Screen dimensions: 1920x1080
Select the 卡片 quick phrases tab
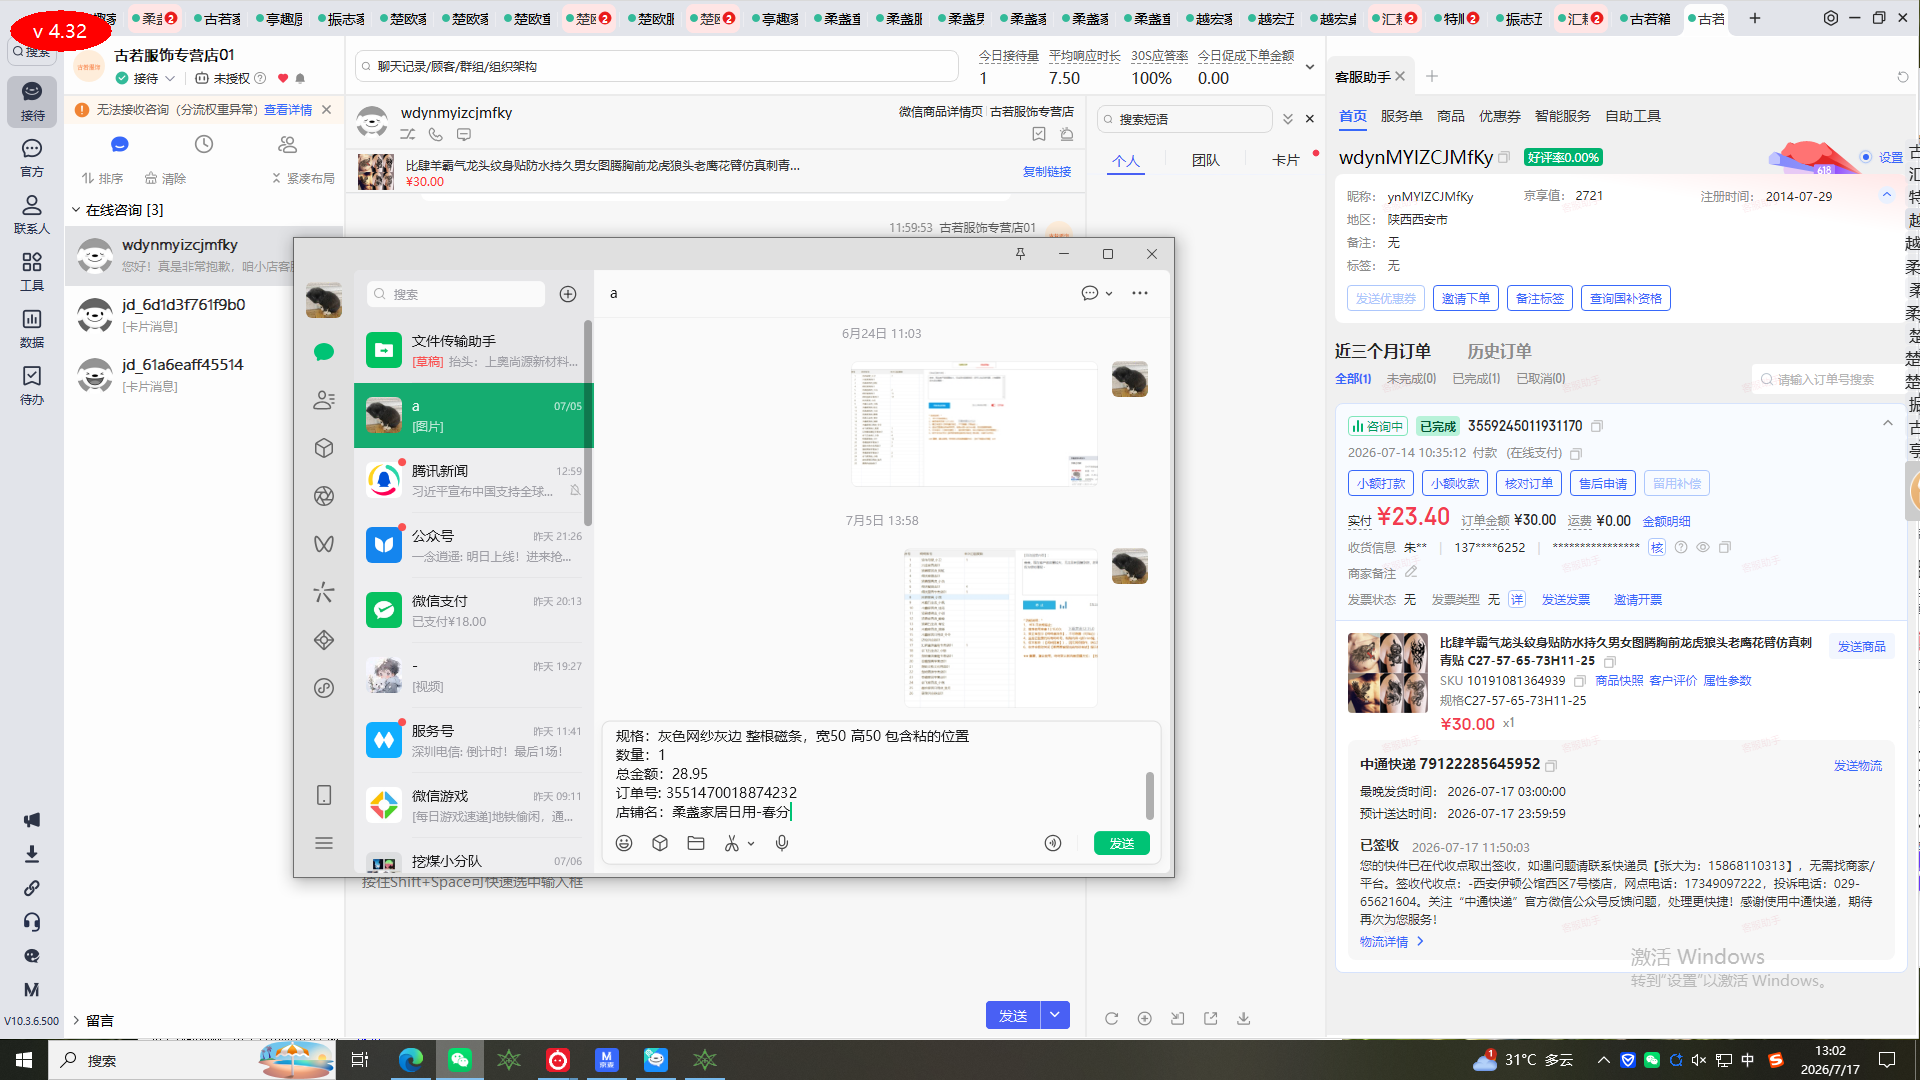click(1286, 160)
